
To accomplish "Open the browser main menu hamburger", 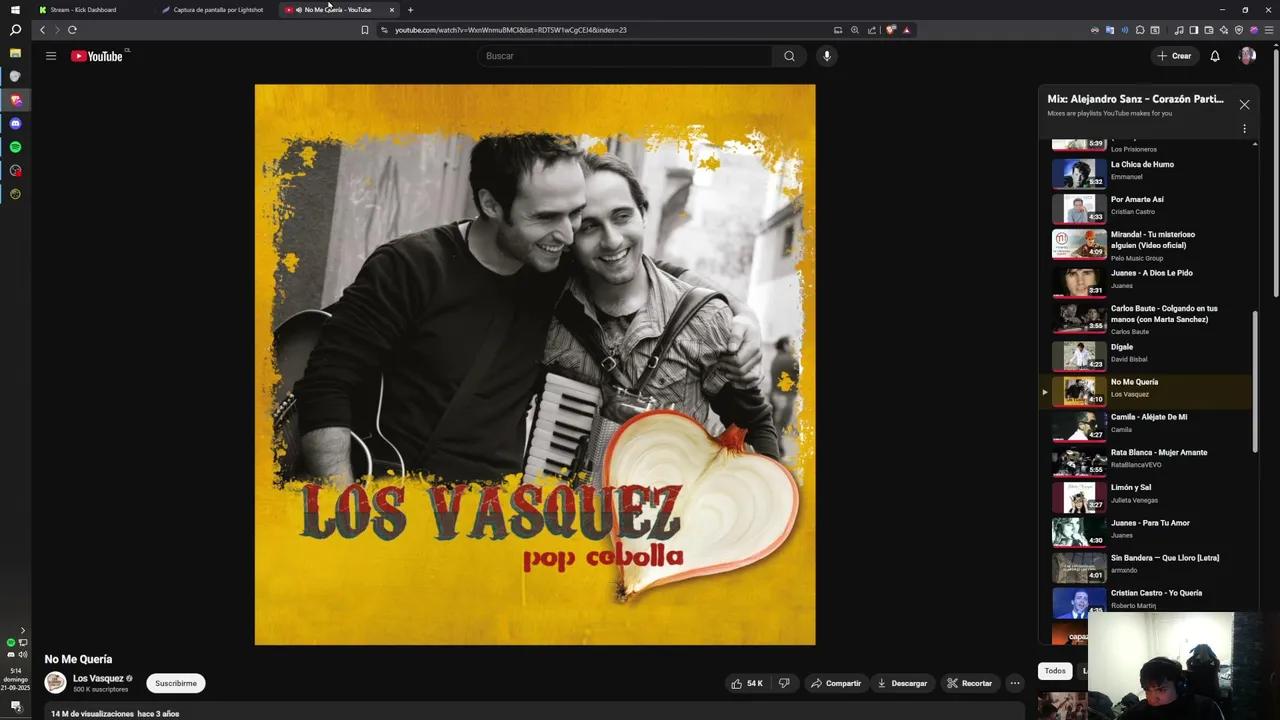I will [1269, 30].
